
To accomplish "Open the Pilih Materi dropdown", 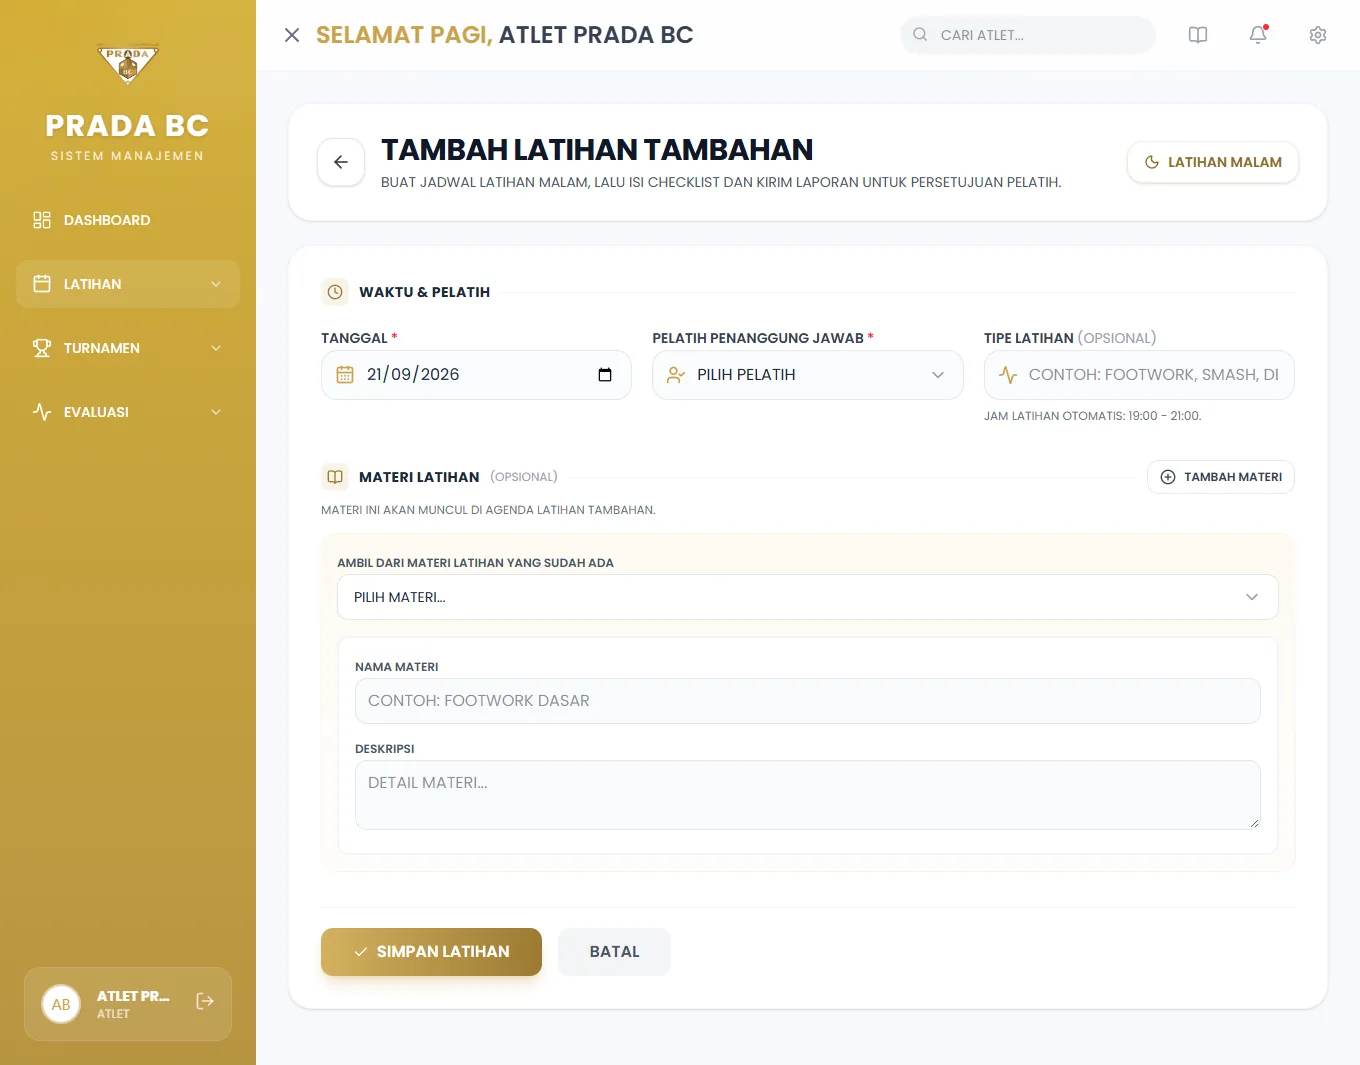I will pyautogui.click(x=808, y=597).
